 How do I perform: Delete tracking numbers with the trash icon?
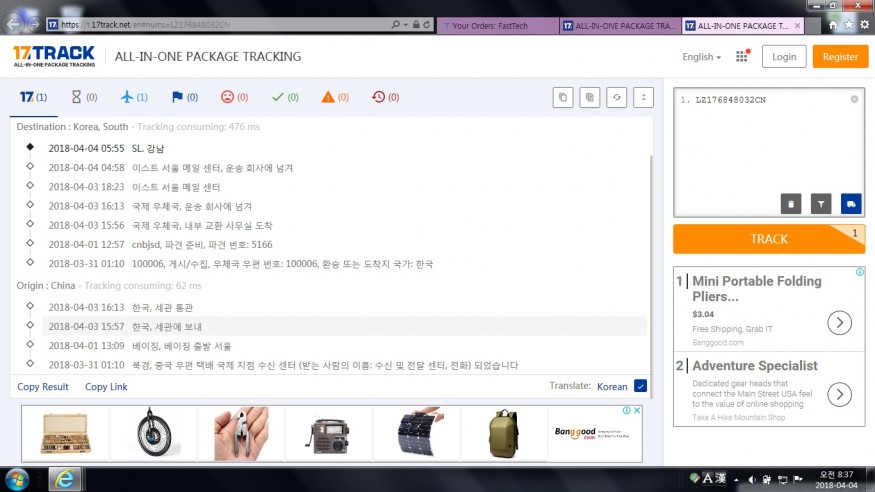click(x=791, y=203)
